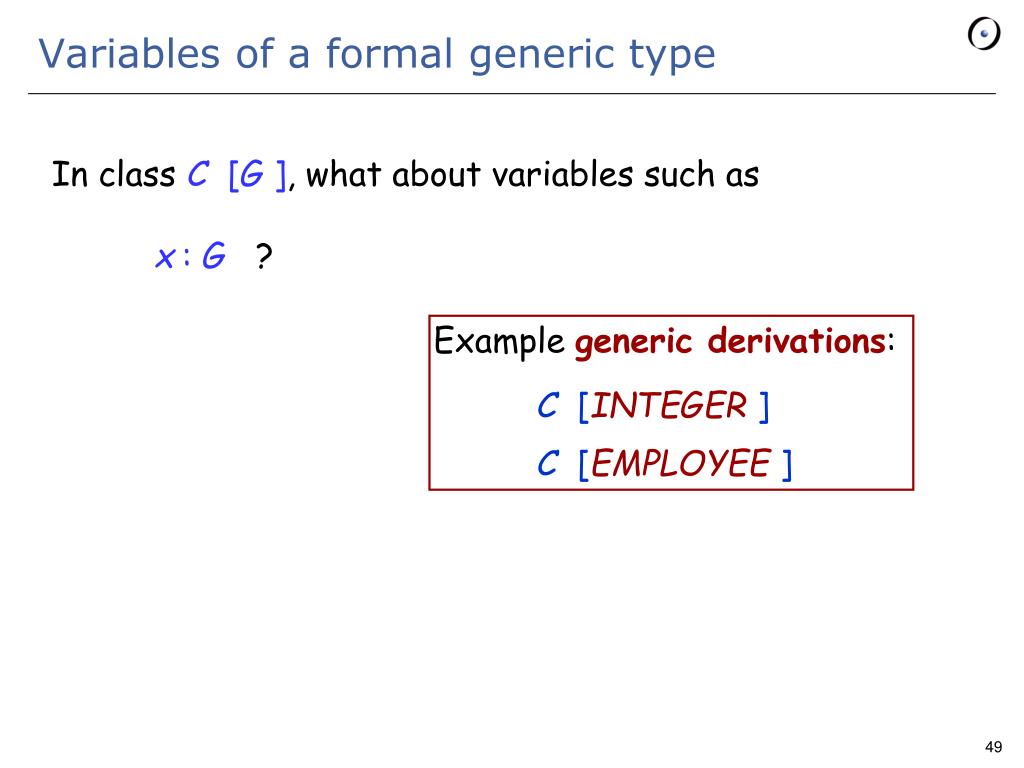This screenshot has width=1024, height=768.
Task: Click the question mark after x : G
Action: [x=263, y=256]
